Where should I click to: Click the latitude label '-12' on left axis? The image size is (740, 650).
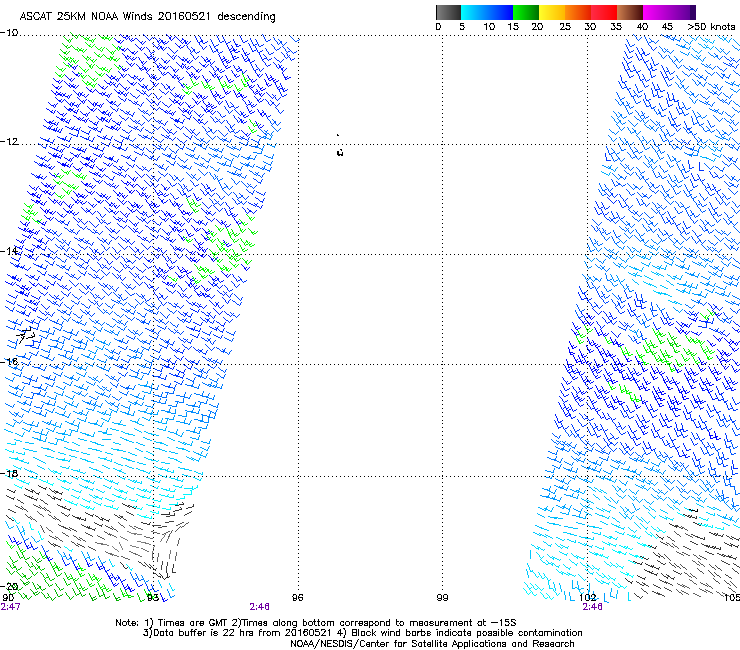[x=9, y=142]
